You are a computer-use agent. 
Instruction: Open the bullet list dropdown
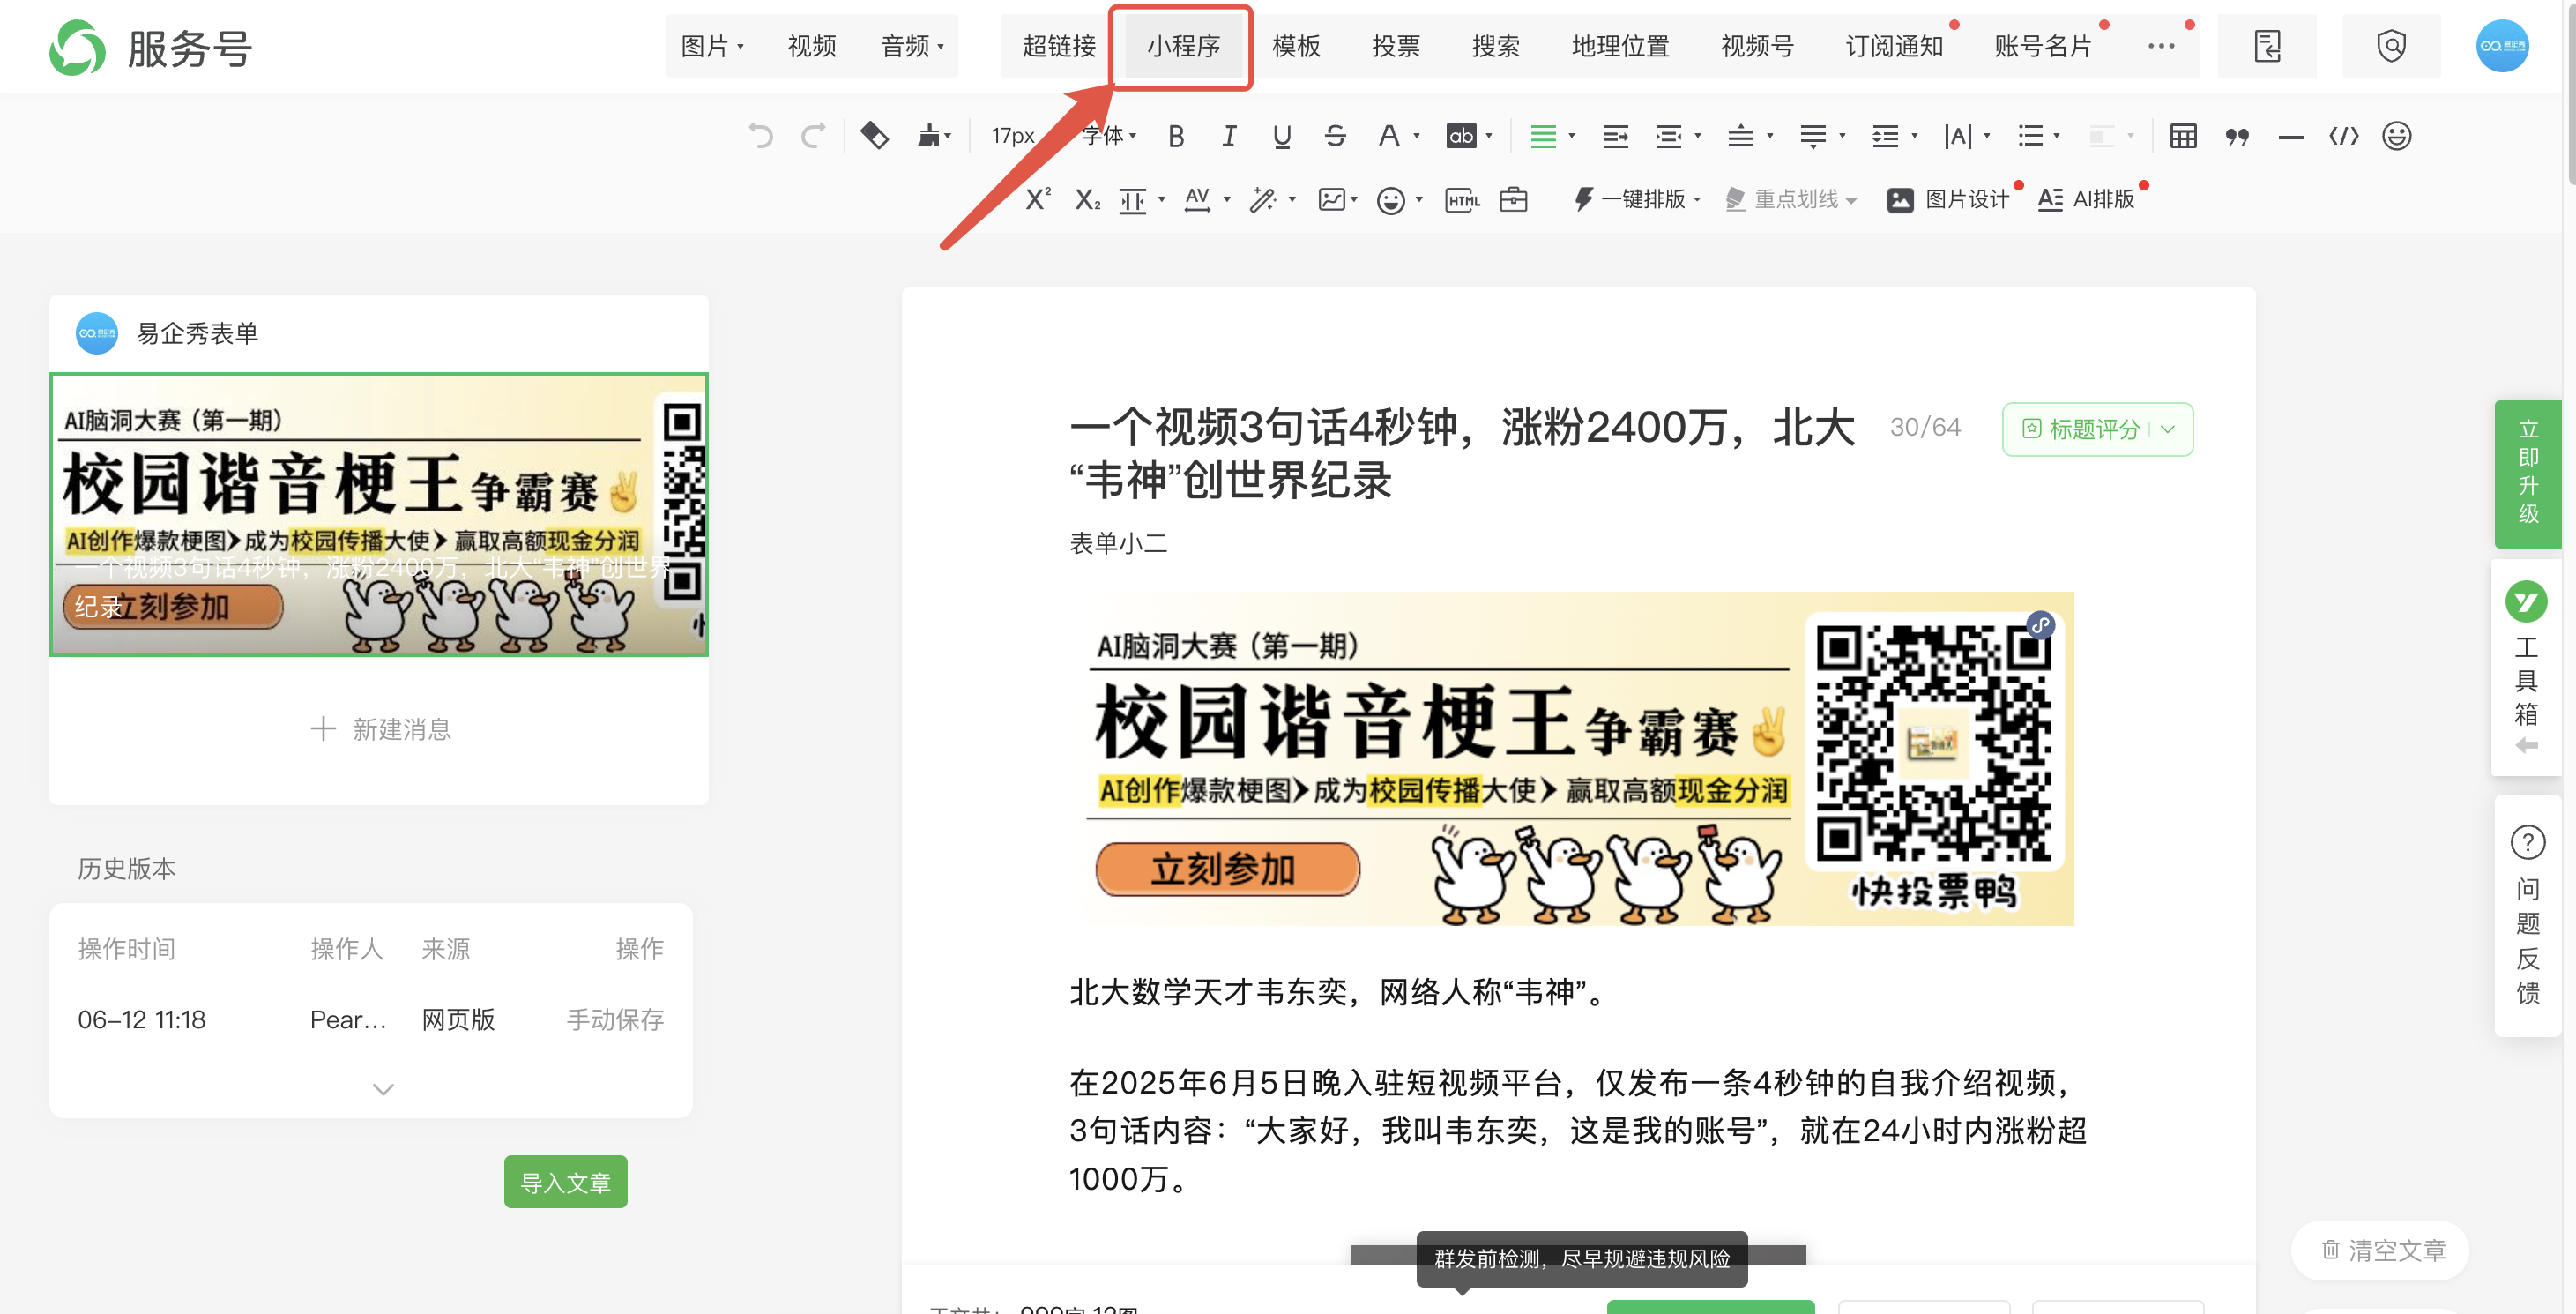(x=2038, y=136)
